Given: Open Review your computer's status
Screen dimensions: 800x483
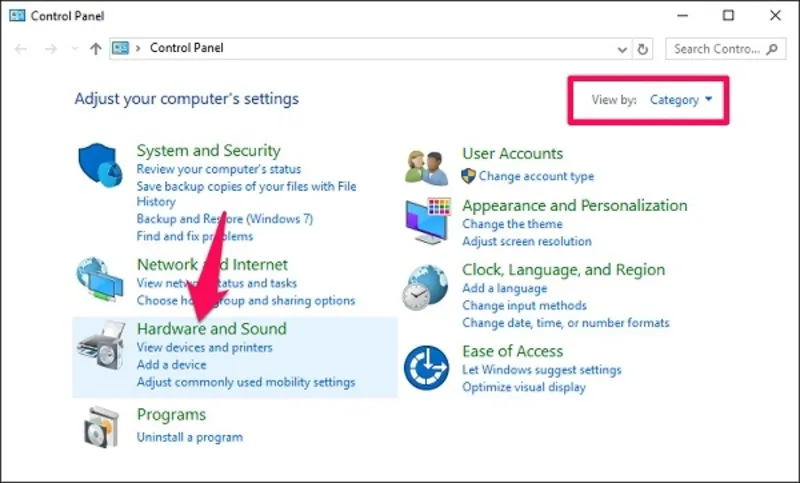Looking at the screenshot, I should point(218,169).
